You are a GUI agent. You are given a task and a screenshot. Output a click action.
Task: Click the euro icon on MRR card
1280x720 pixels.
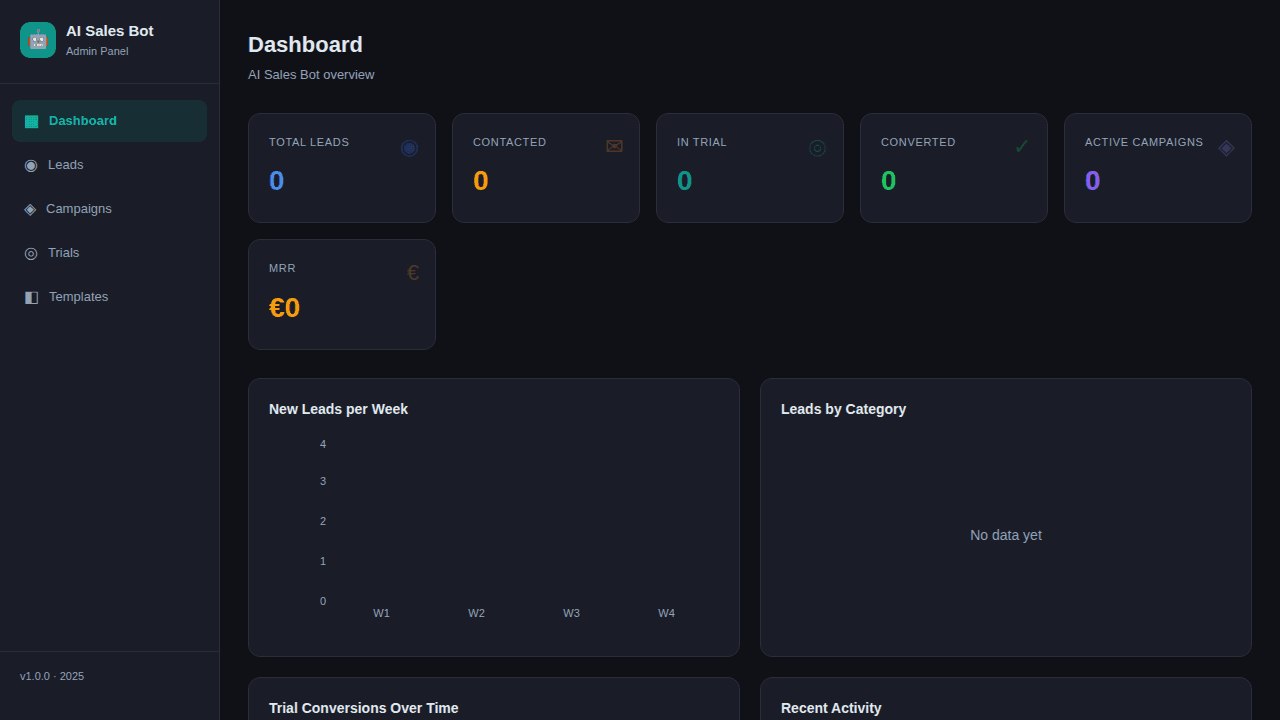(x=412, y=273)
